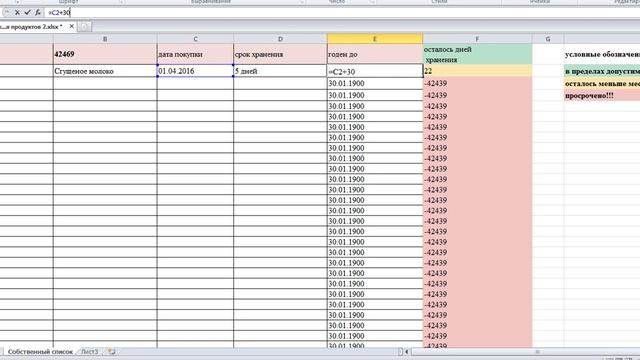This screenshot has width=640, height=360.
Task: Select column B header
Action: pyautogui.click(x=105, y=39)
